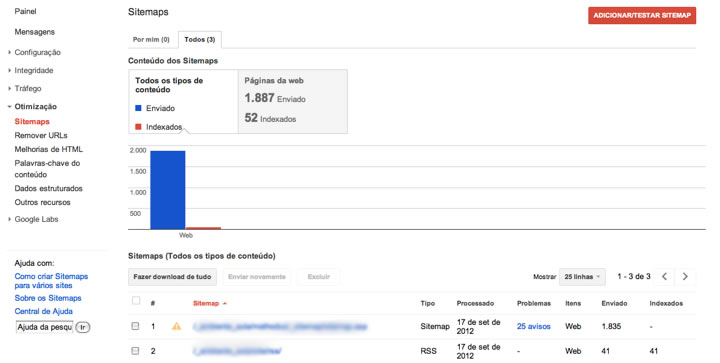Select Todos os tipos de conteúdo card
The width and height of the screenshot is (720, 363).
point(183,101)
